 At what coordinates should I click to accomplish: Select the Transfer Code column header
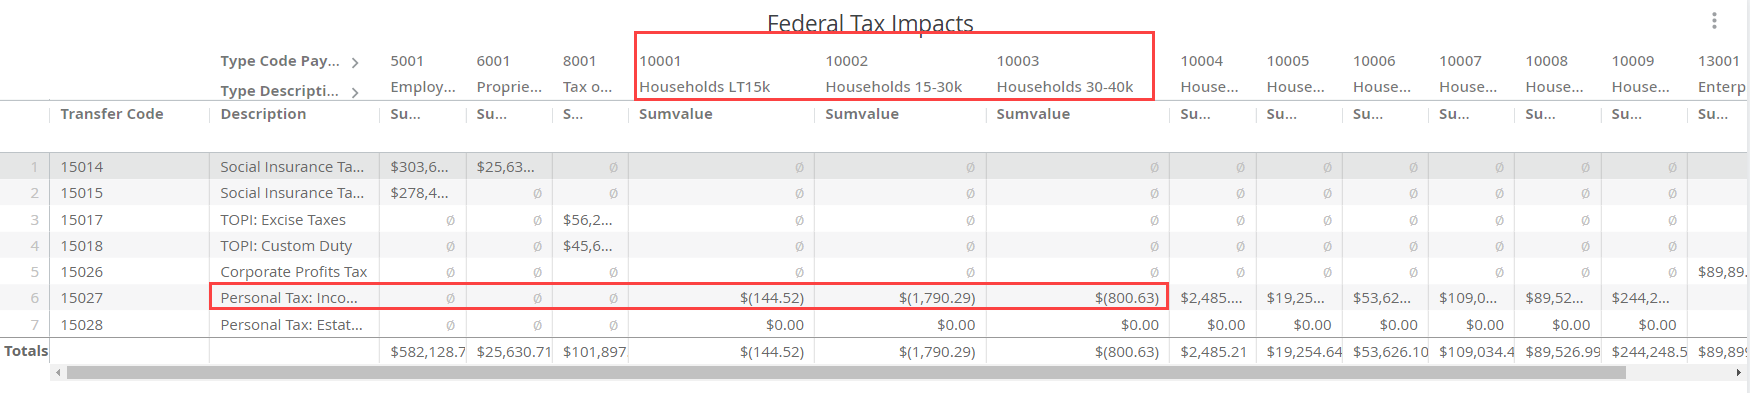[112, 114]
